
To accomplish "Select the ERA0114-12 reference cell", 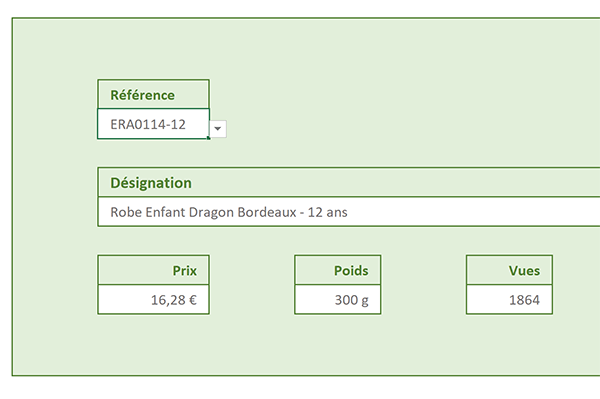I will [153, 124].
